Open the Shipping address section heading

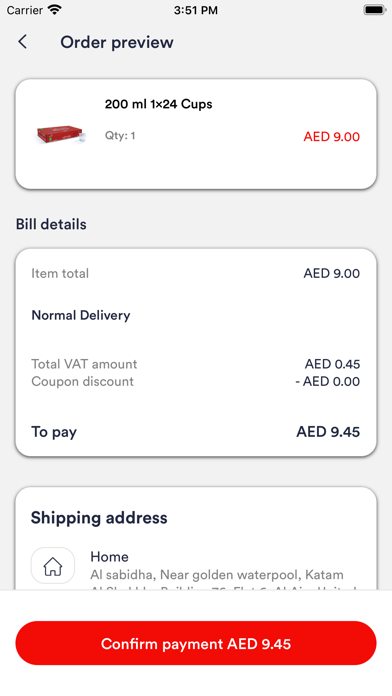click(99, 518)
